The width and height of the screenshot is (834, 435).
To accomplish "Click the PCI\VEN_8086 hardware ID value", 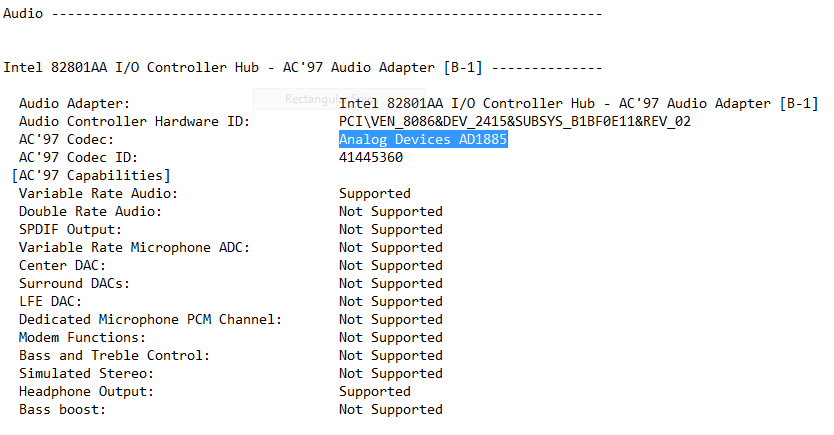I will click(x=514, y=122).
